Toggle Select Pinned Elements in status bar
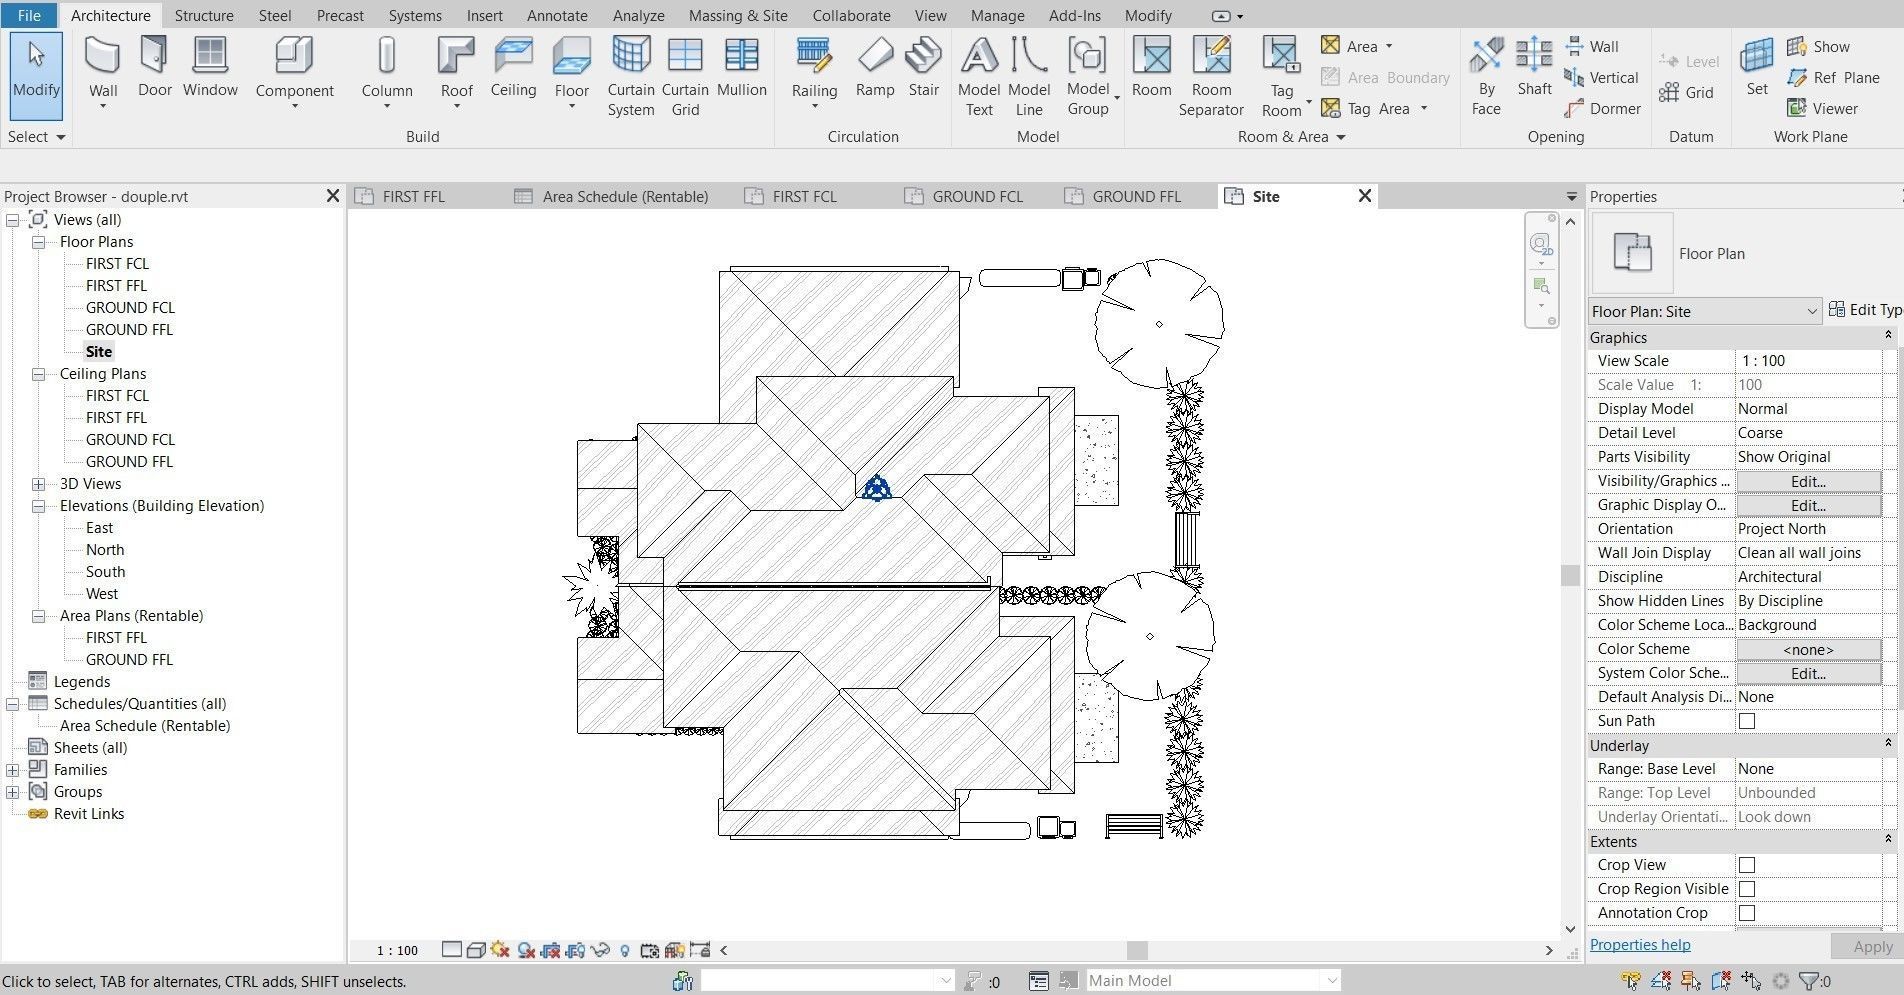The height and width of the screenshot is (995, 1904). point(1691,981)
